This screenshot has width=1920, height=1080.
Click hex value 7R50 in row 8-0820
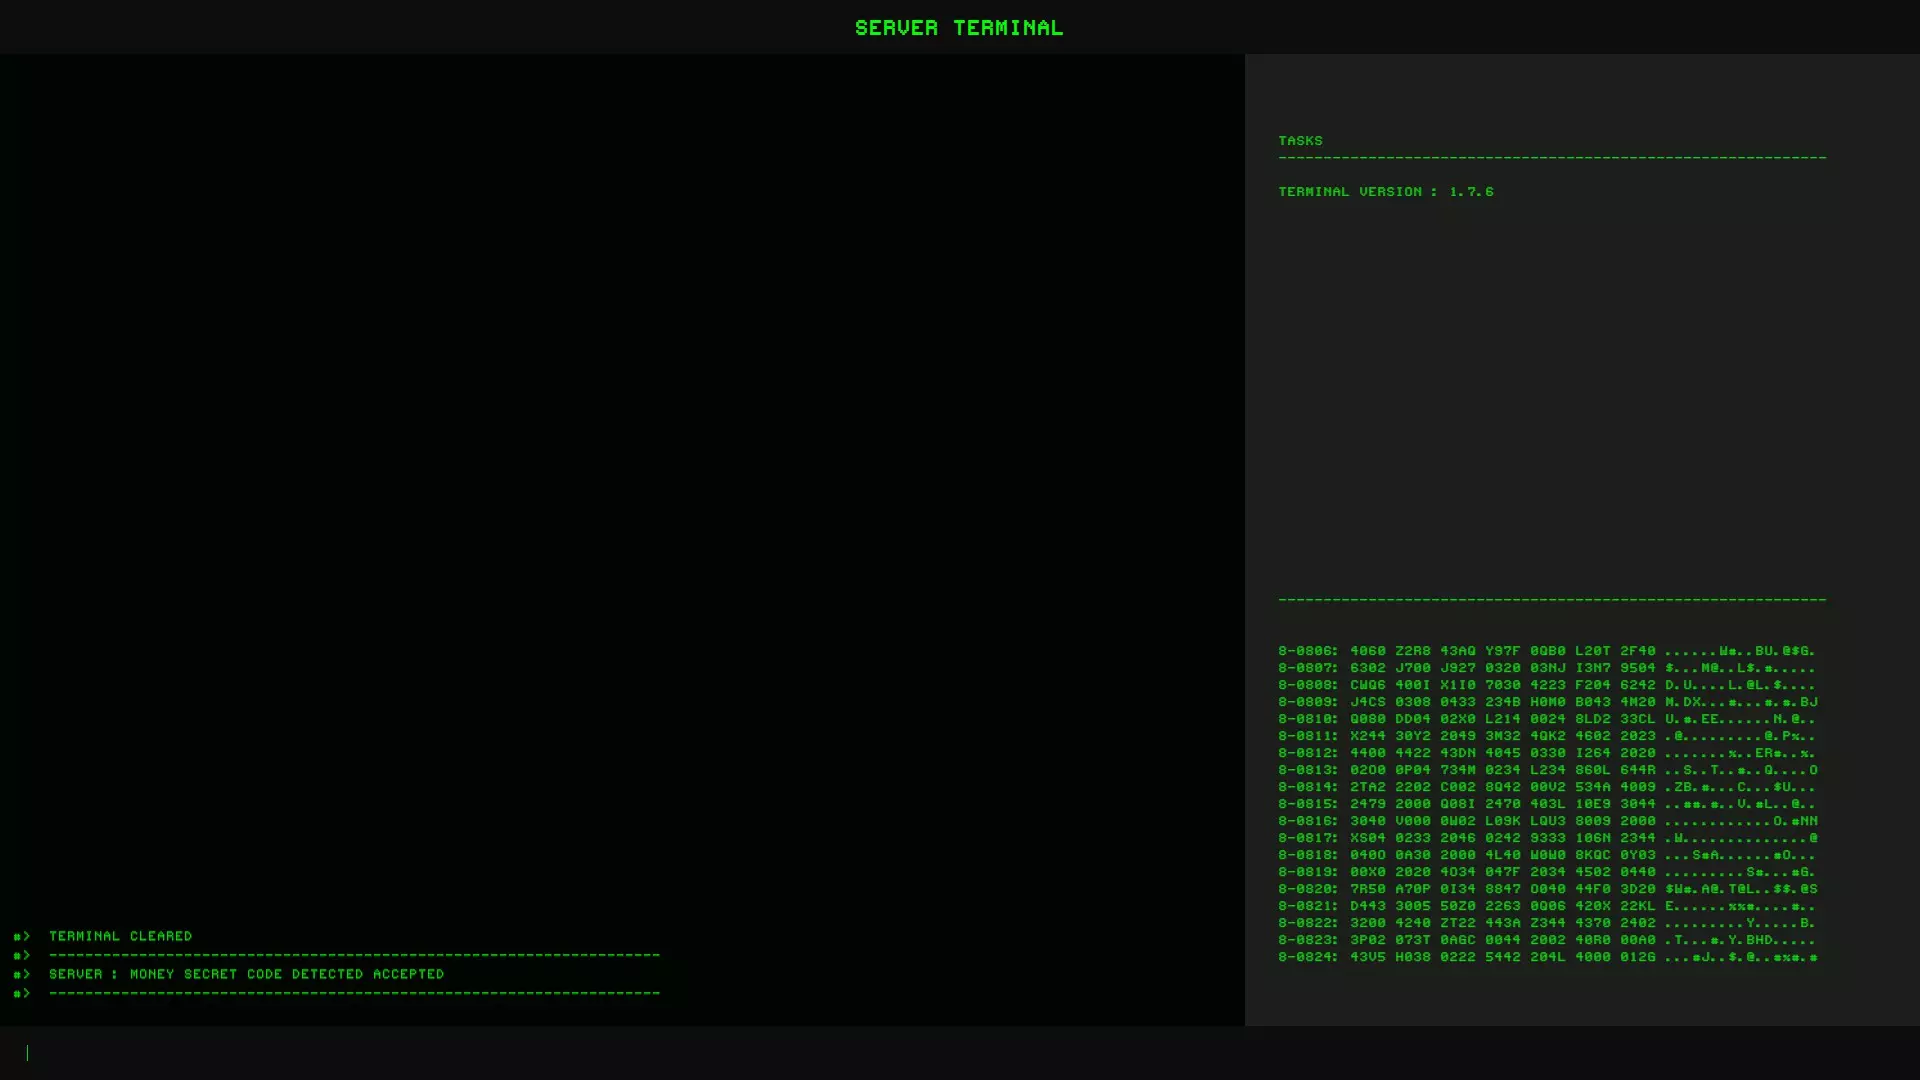1367,889
